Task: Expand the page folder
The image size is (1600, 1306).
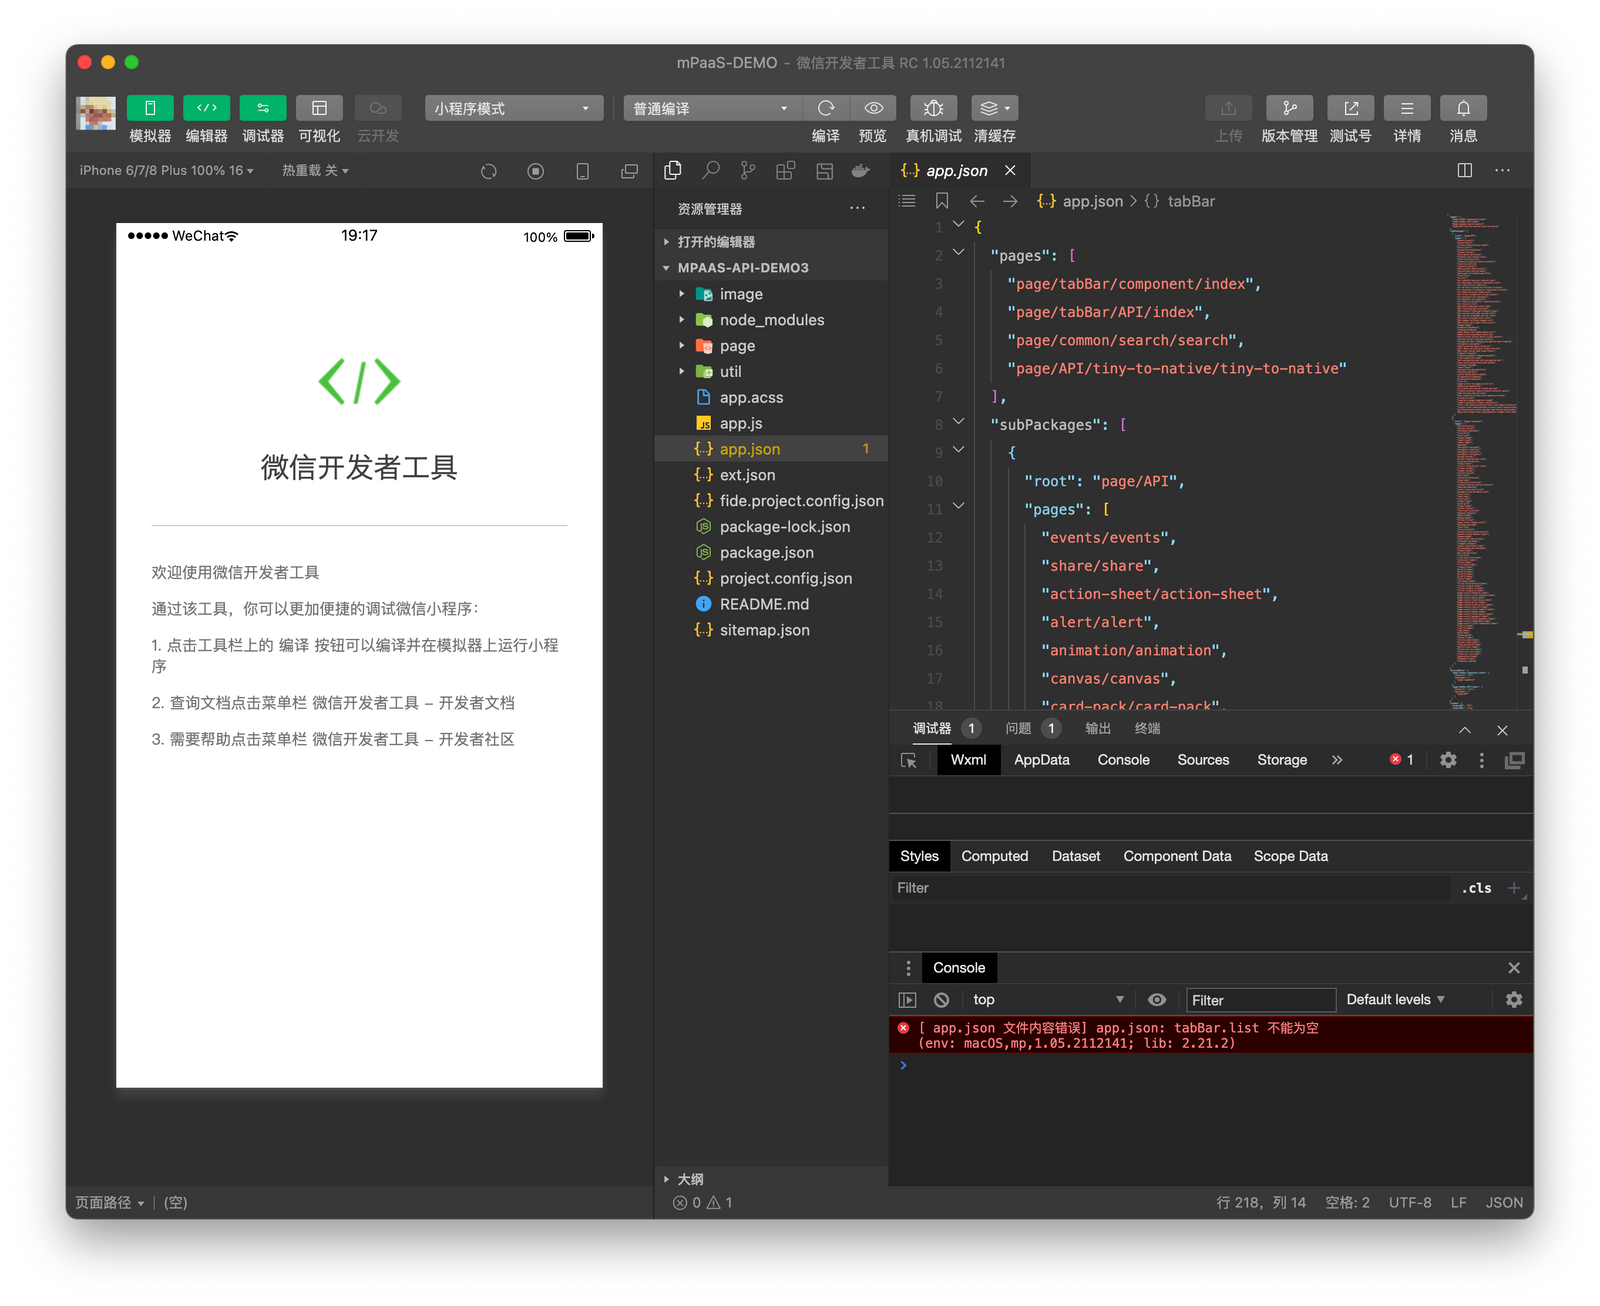Action: coord(771,346)
